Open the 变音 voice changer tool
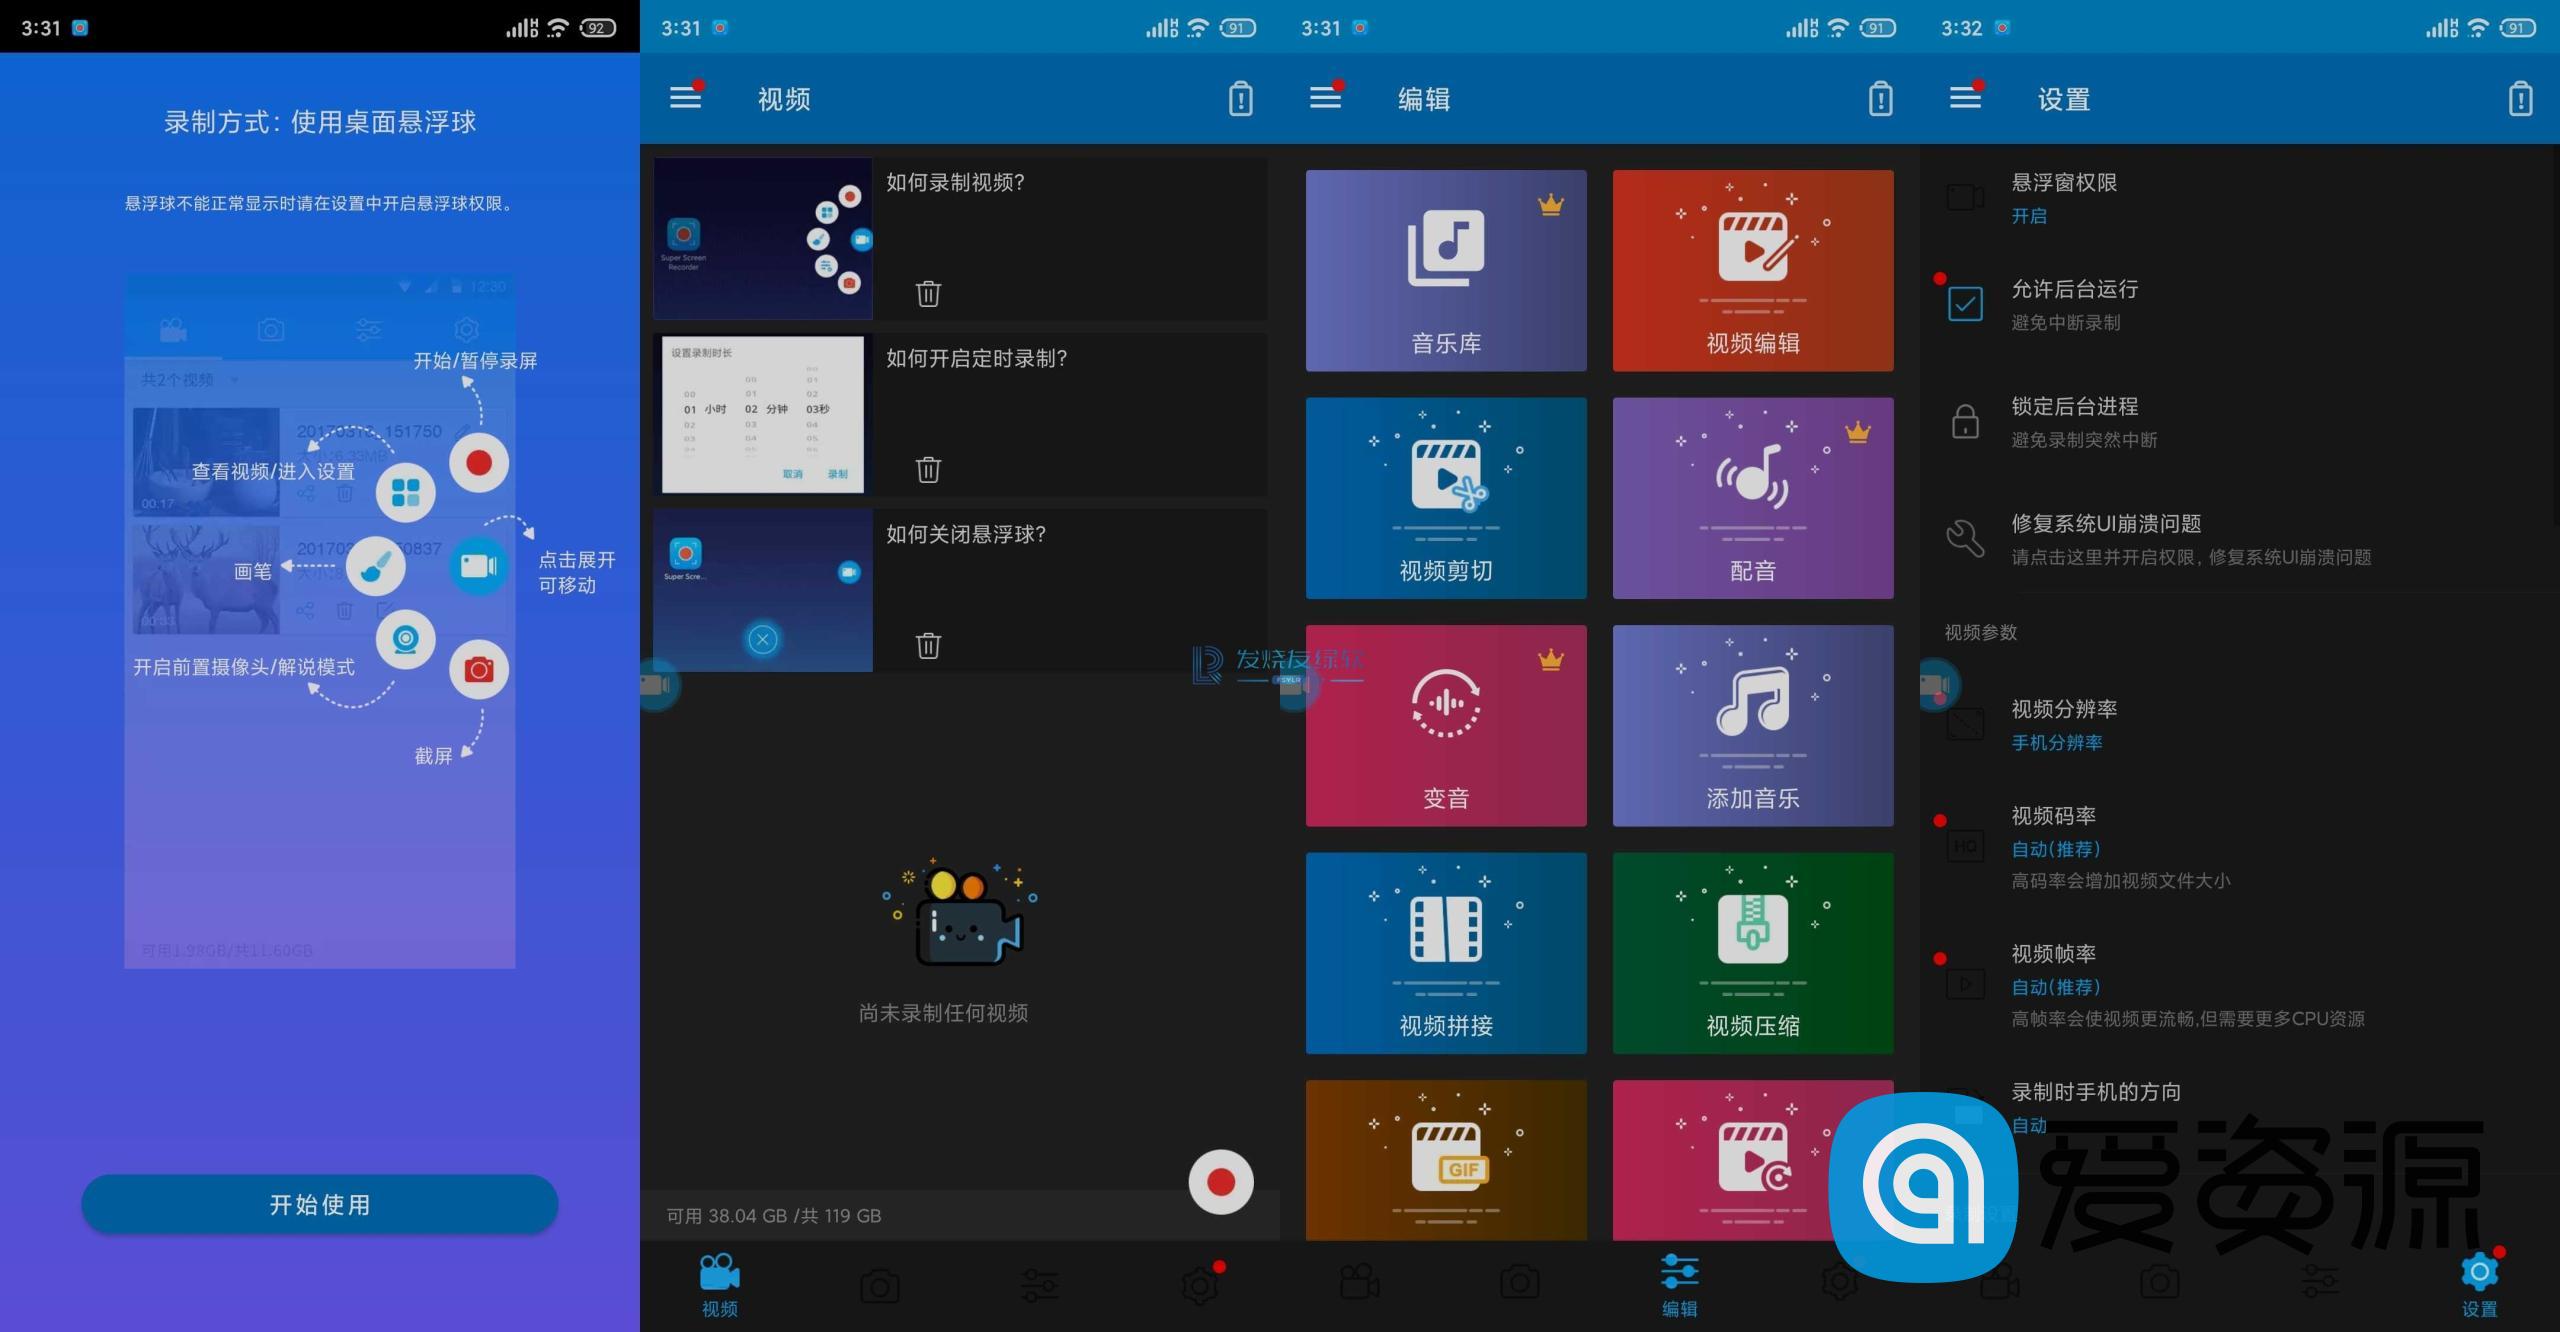Screen dimensions: 2560x1332 tap(1445, 725)
